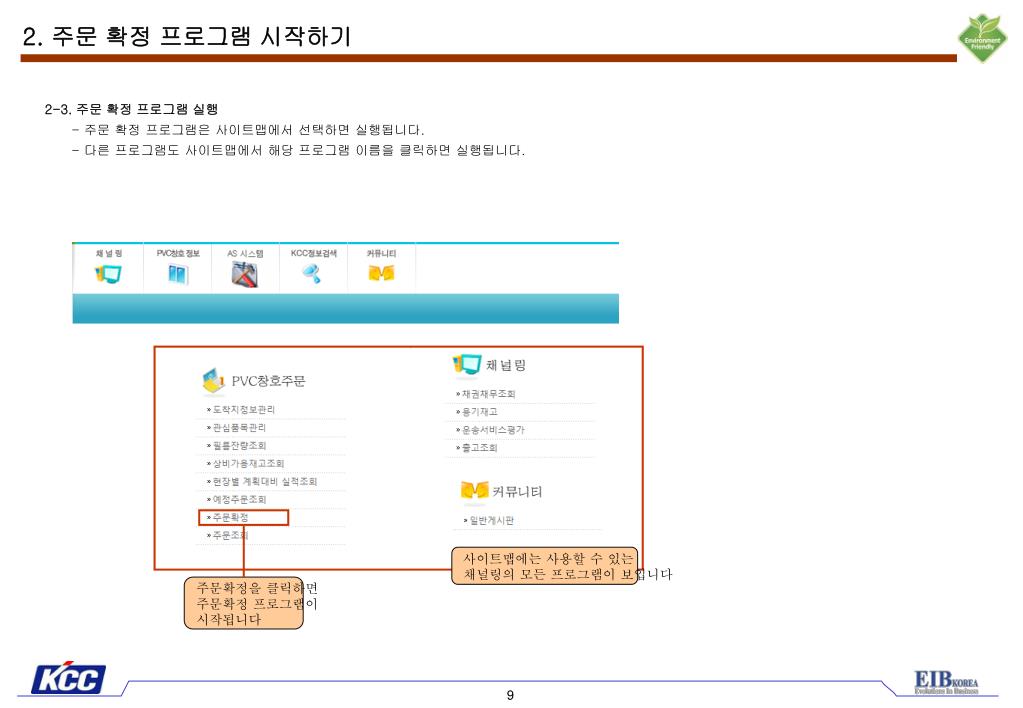Click the 채널링 section icon in sitemap
Viewport: 1023px width, 708px height.
(466, 364)
